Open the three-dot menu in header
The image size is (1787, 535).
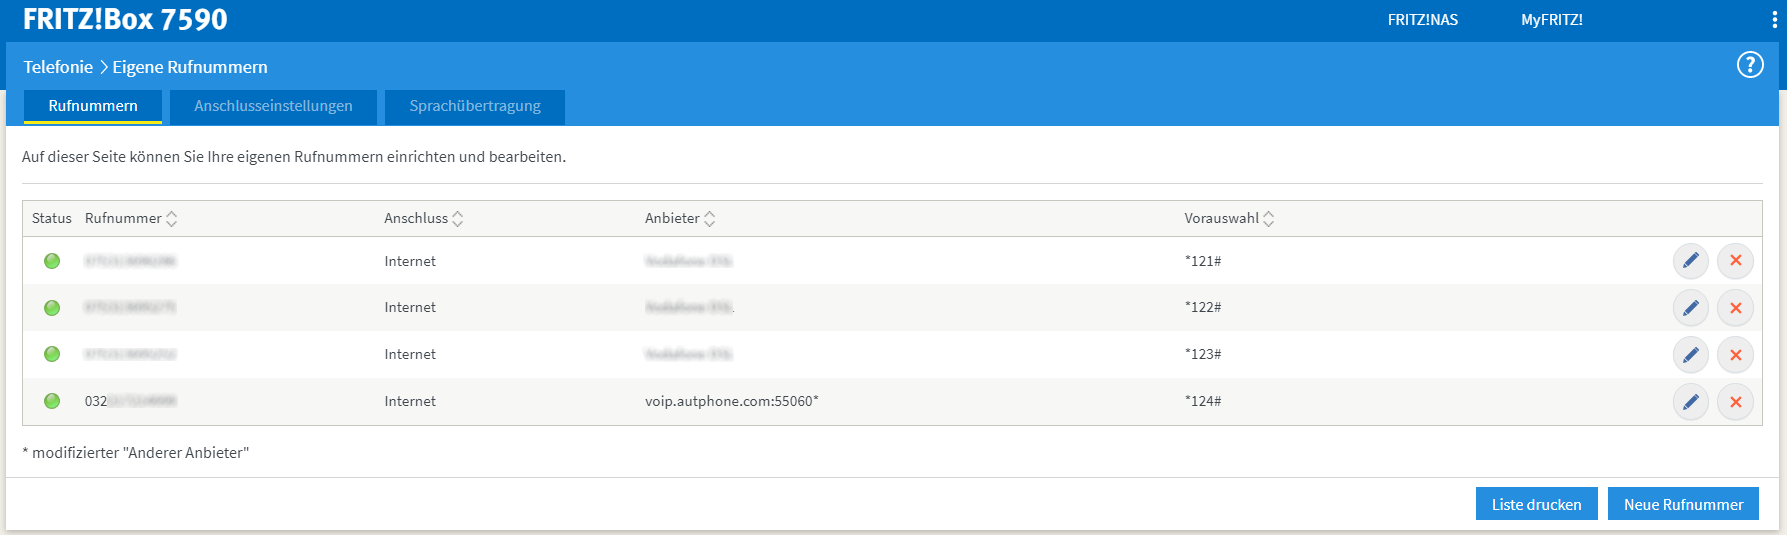[1774, 20]
